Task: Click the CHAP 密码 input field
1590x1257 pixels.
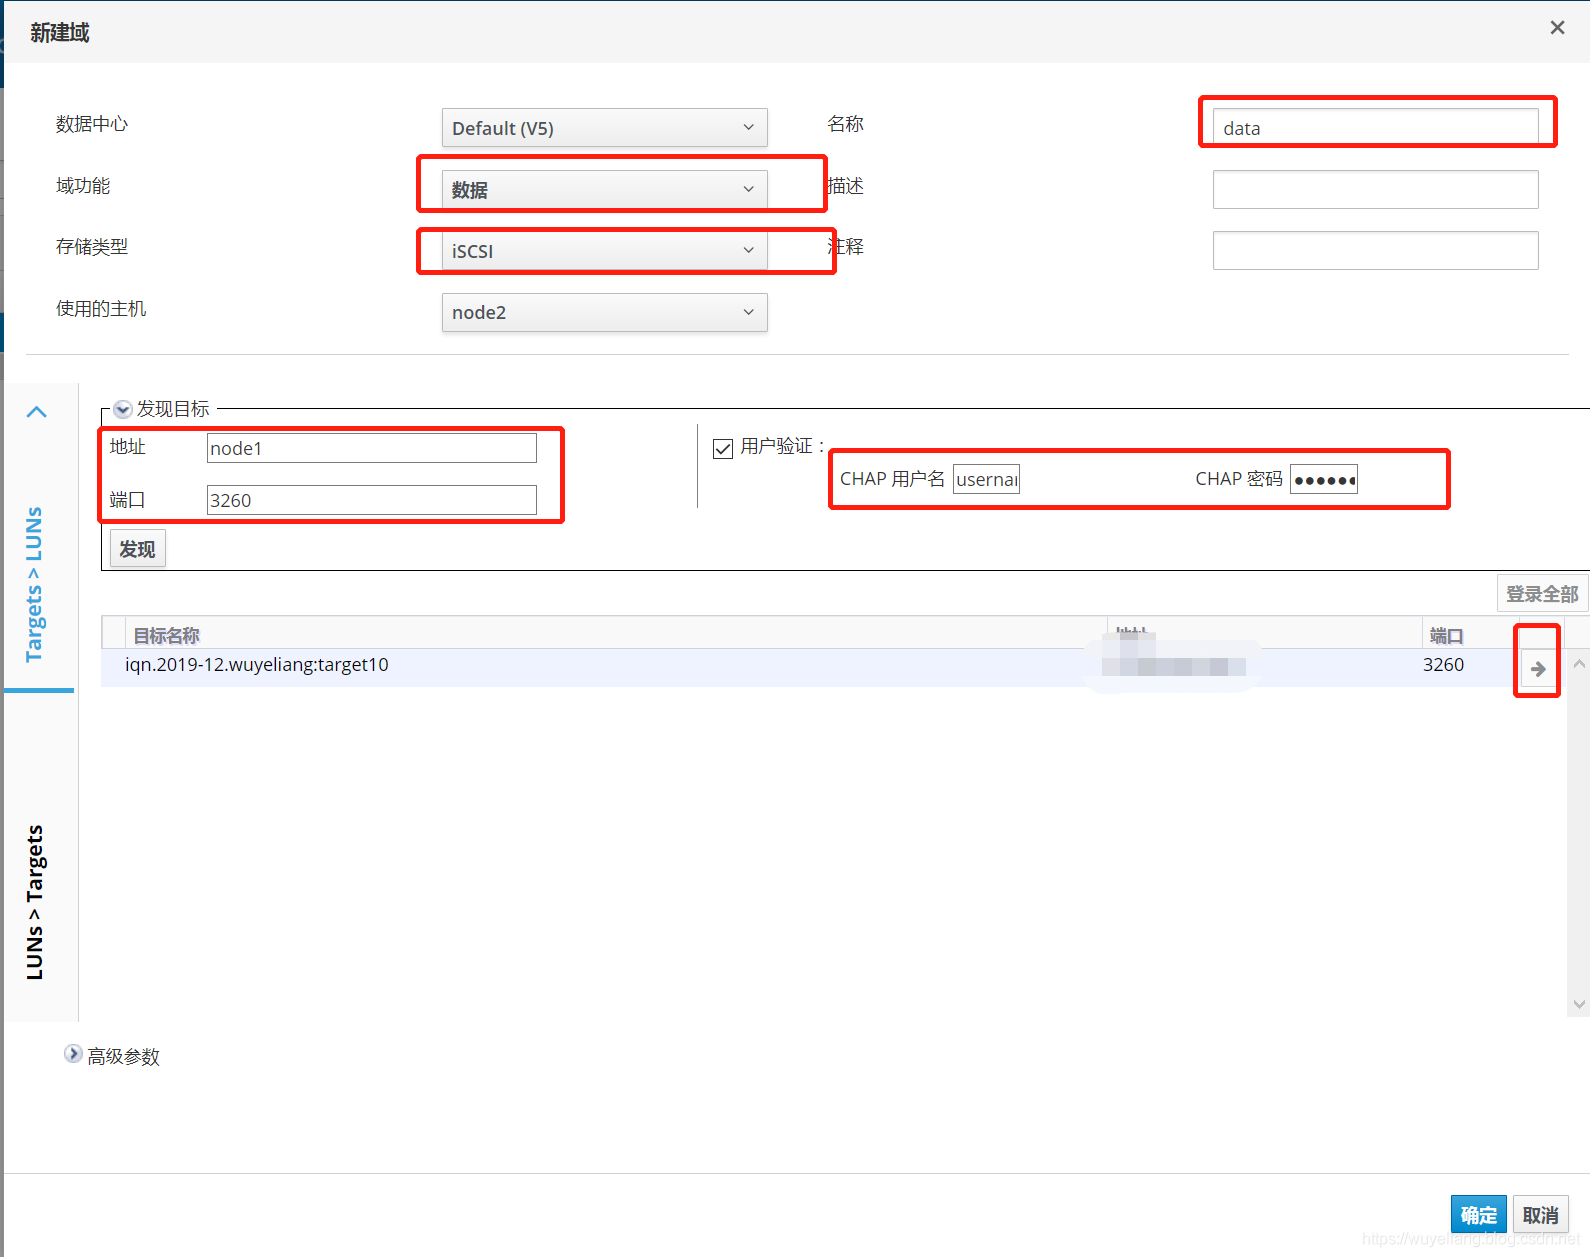Action: (x=1324, y=479)
